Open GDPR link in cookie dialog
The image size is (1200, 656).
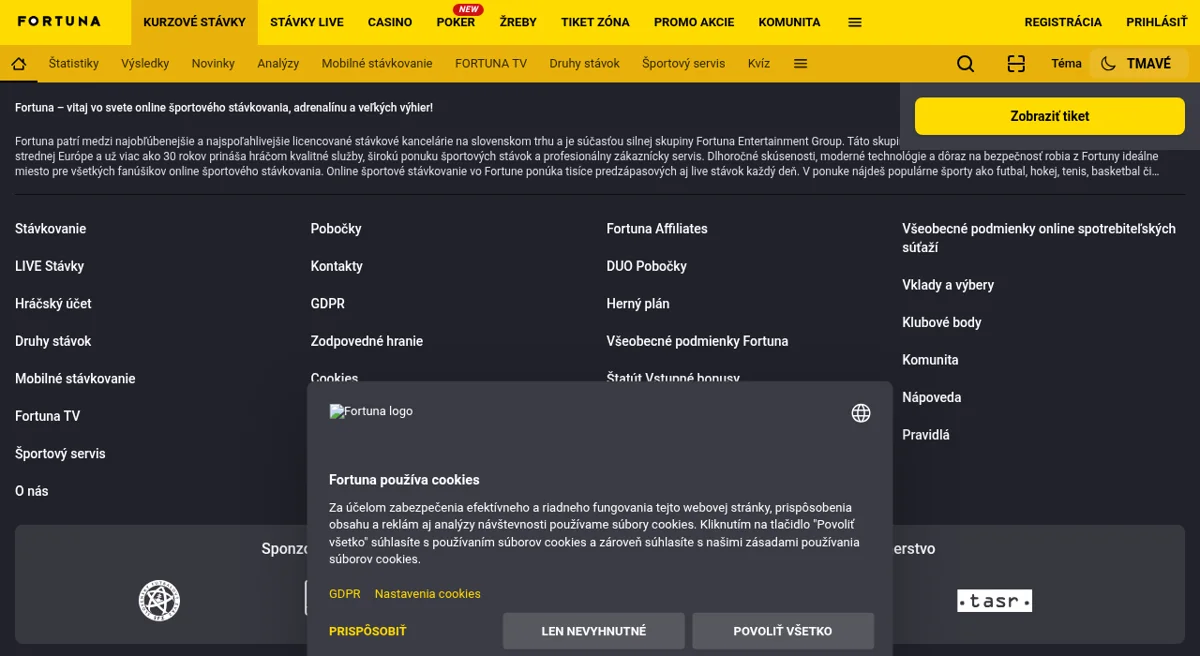345,594
